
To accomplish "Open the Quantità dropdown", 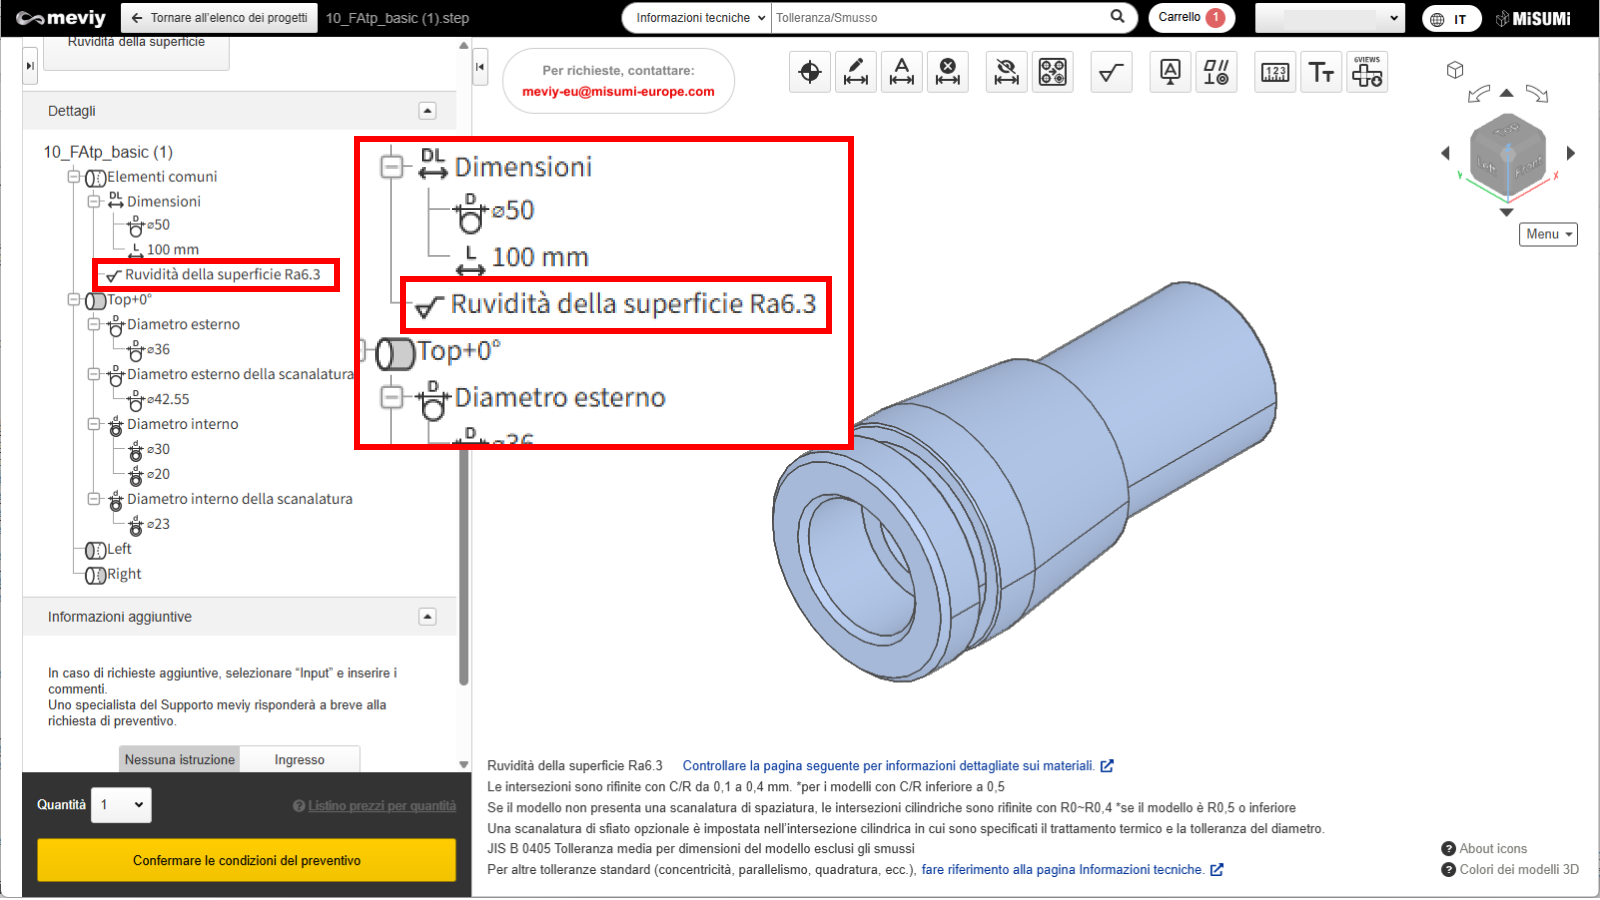I will click(x=122, y=805).
